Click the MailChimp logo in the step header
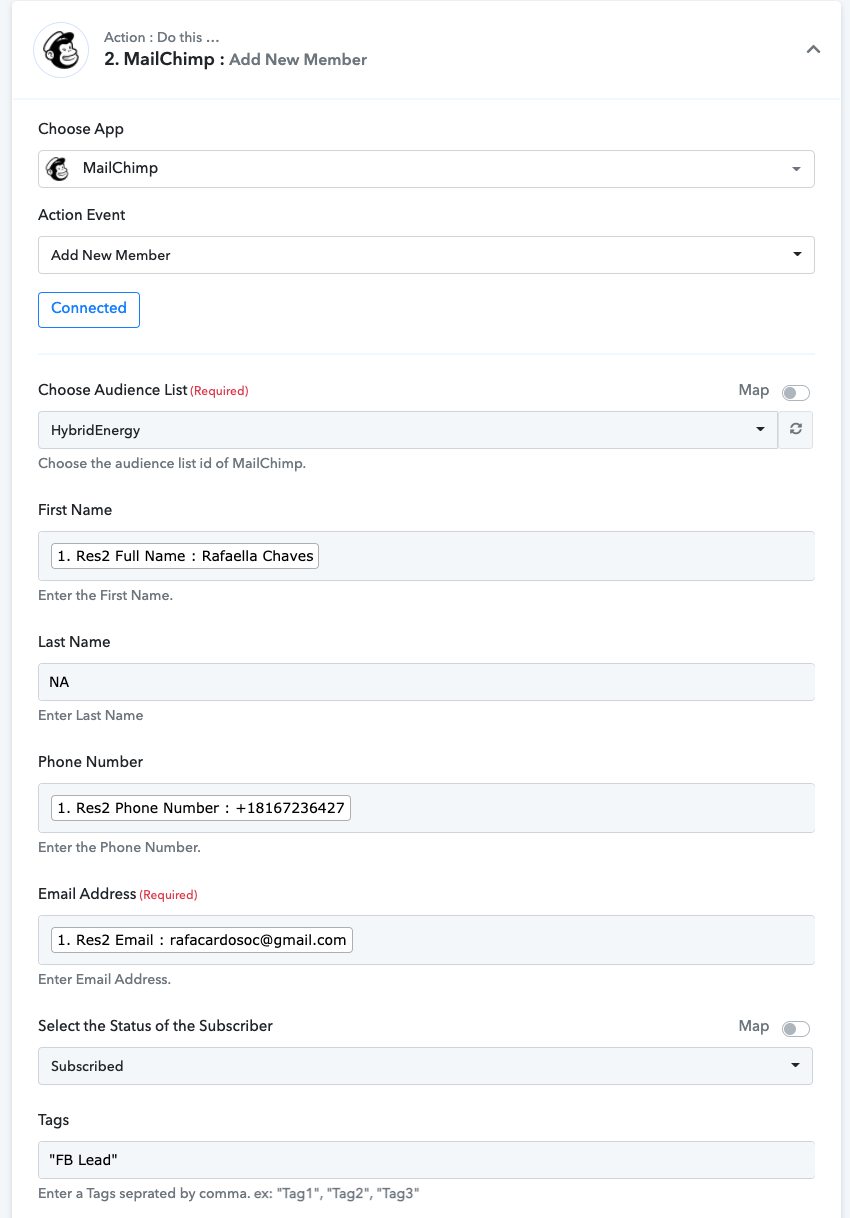The width and height of the screenshot is (850, 1218). coord(62,49)
